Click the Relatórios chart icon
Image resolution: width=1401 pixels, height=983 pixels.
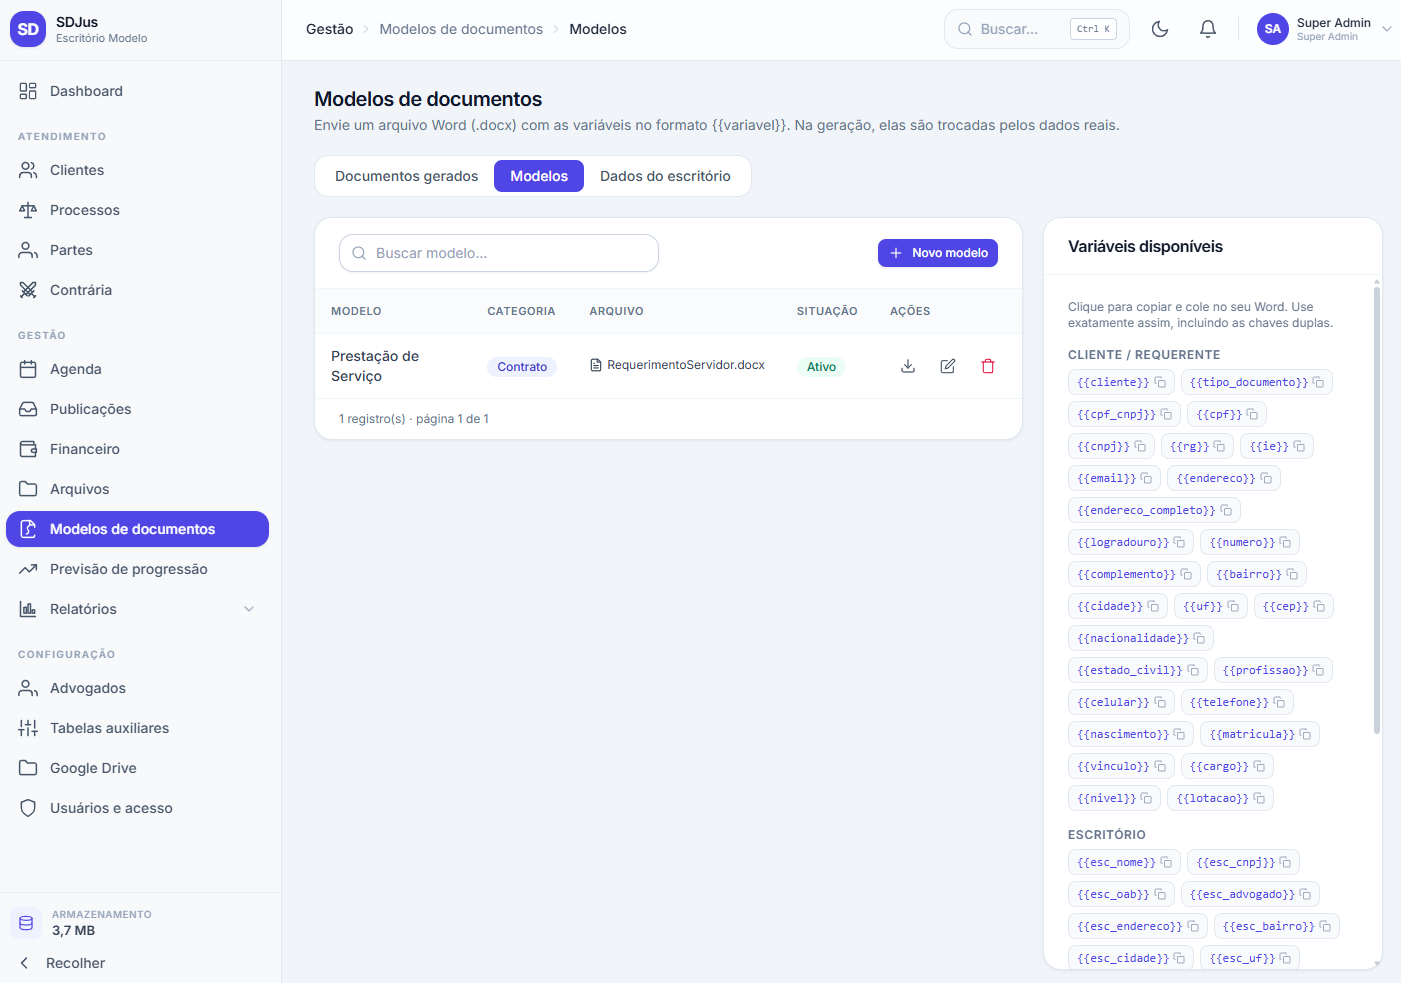coord(28,609)
